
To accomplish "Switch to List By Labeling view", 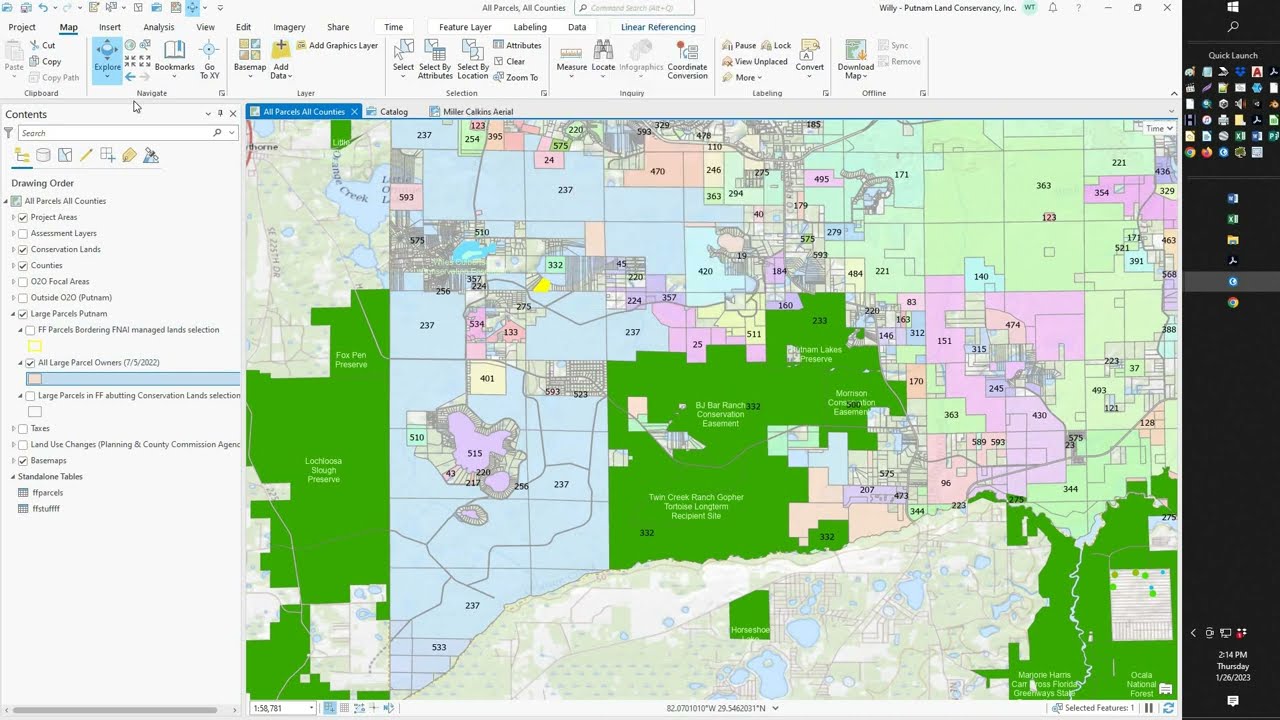I will click(129, 155).
